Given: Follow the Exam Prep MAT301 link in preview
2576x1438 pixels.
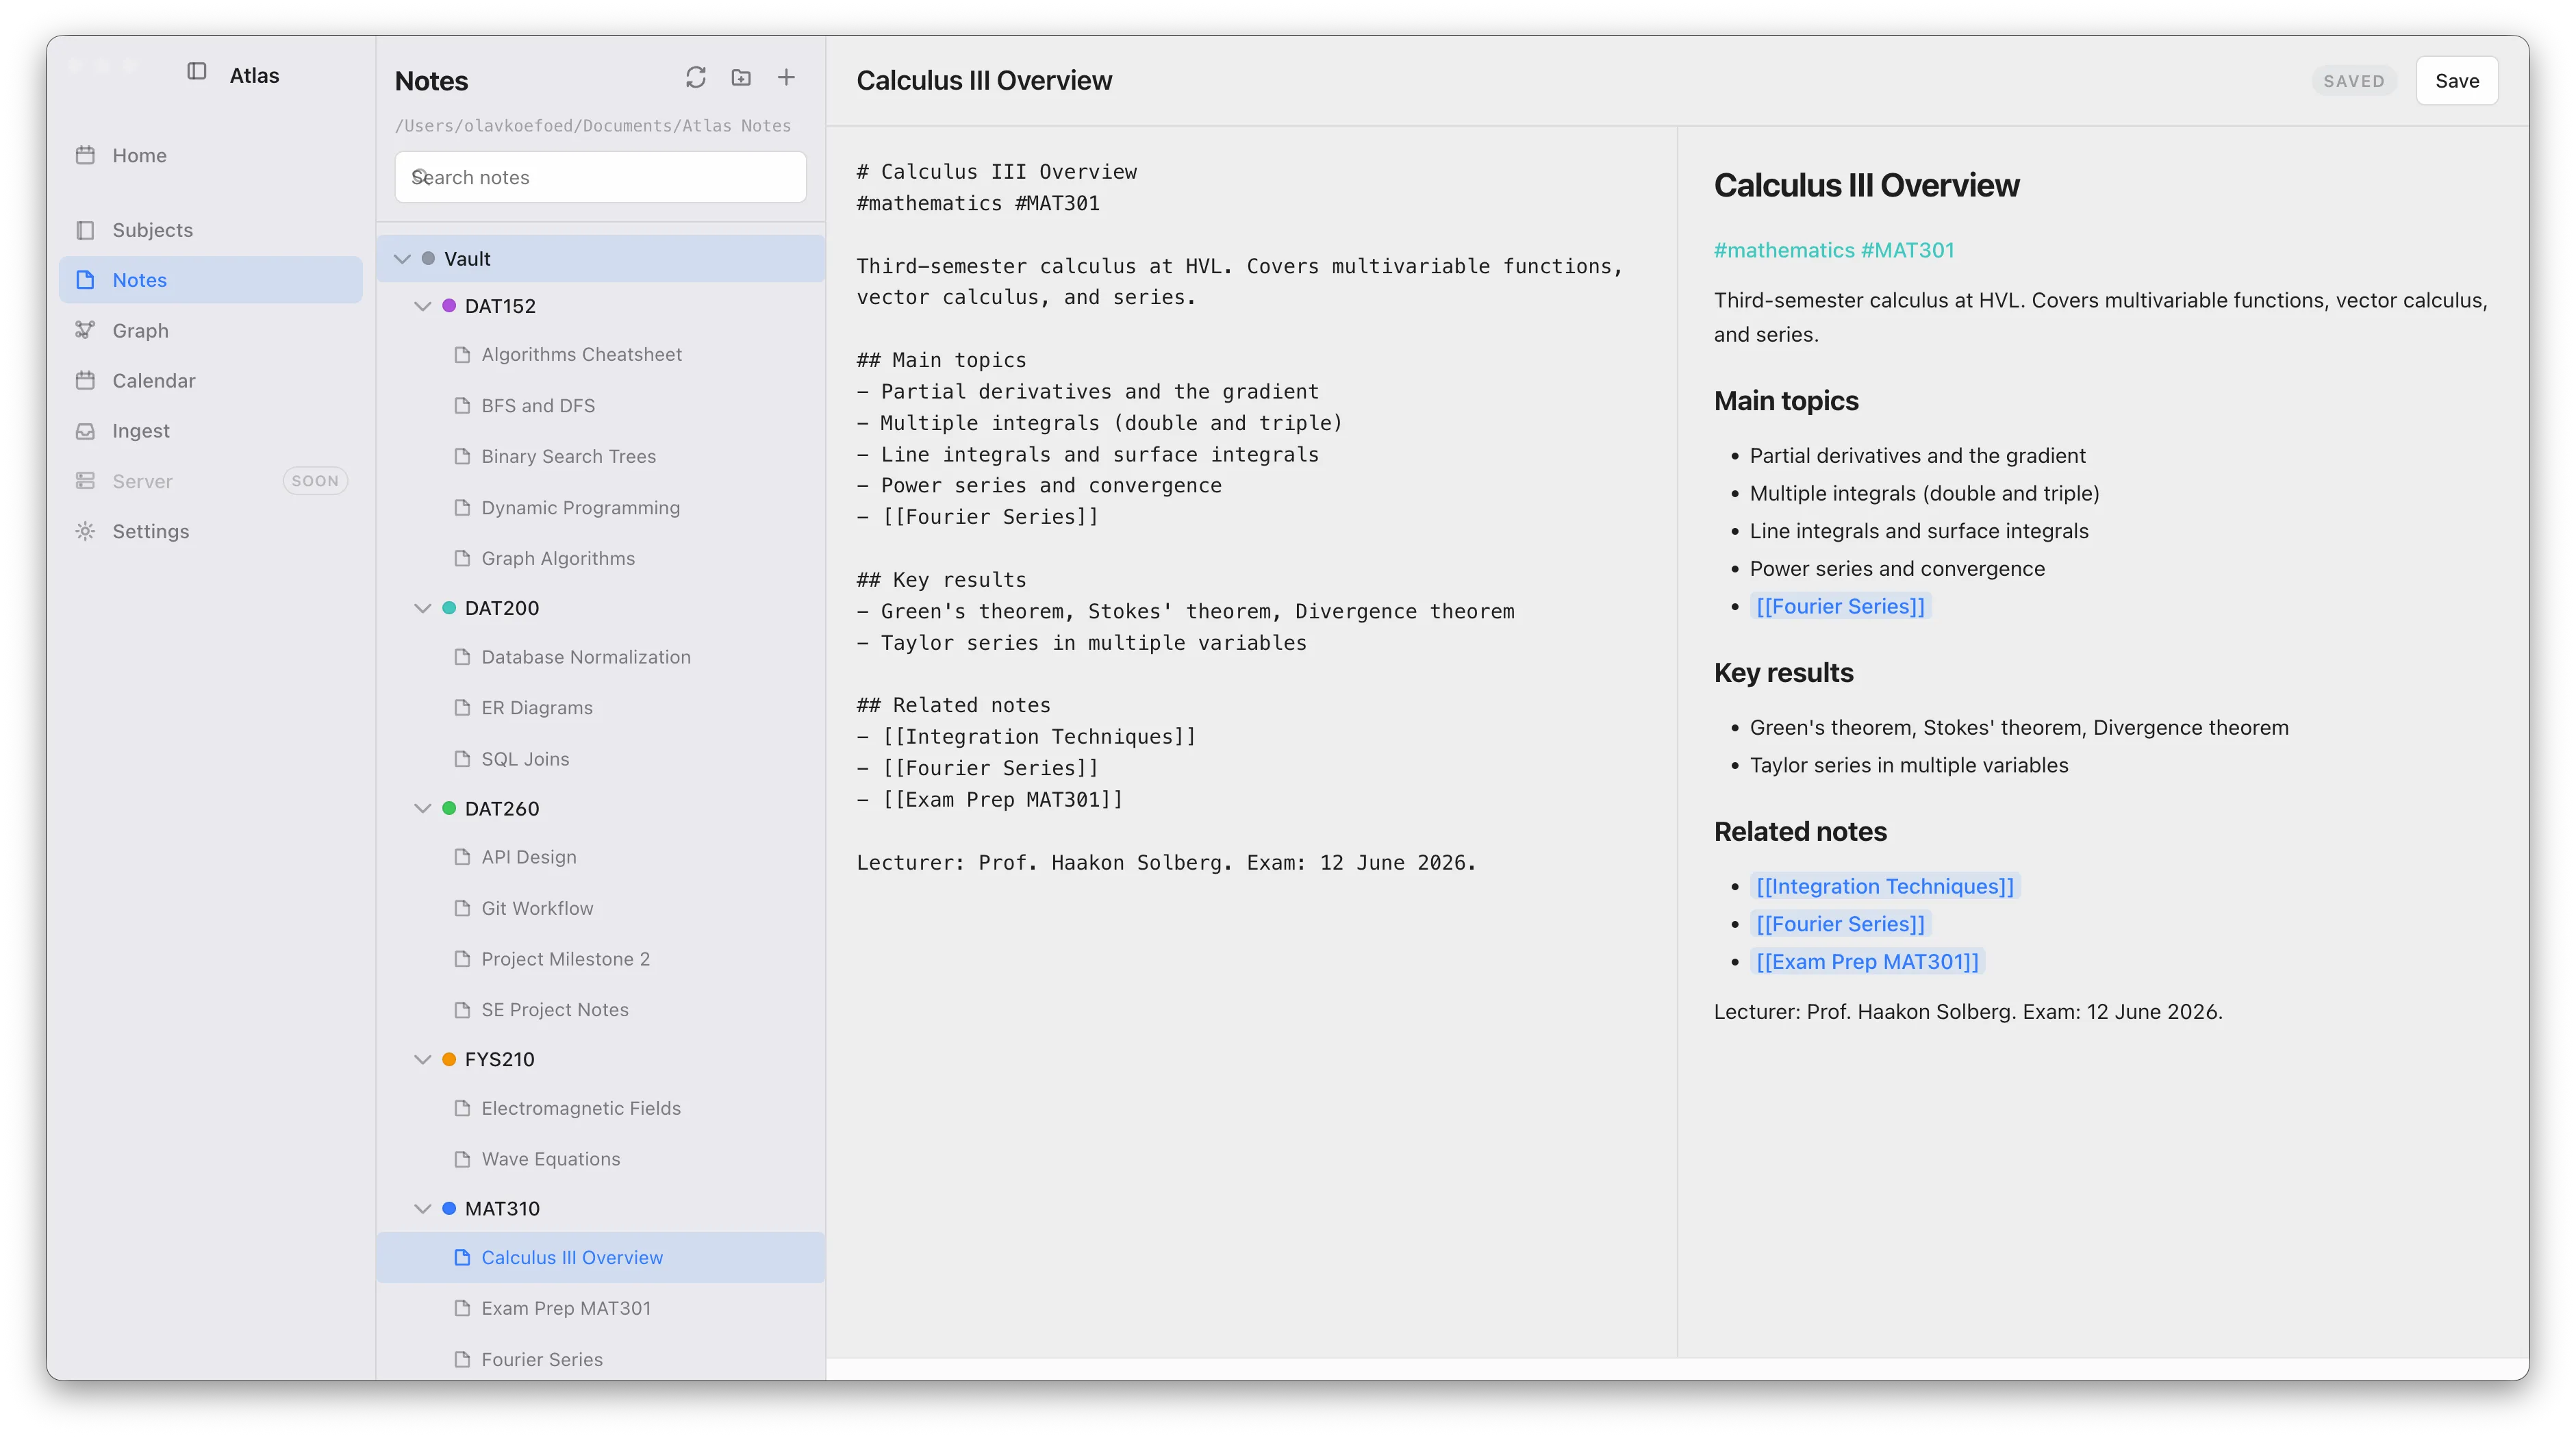Looking at the screenshot, I should tap(1867, 962).
